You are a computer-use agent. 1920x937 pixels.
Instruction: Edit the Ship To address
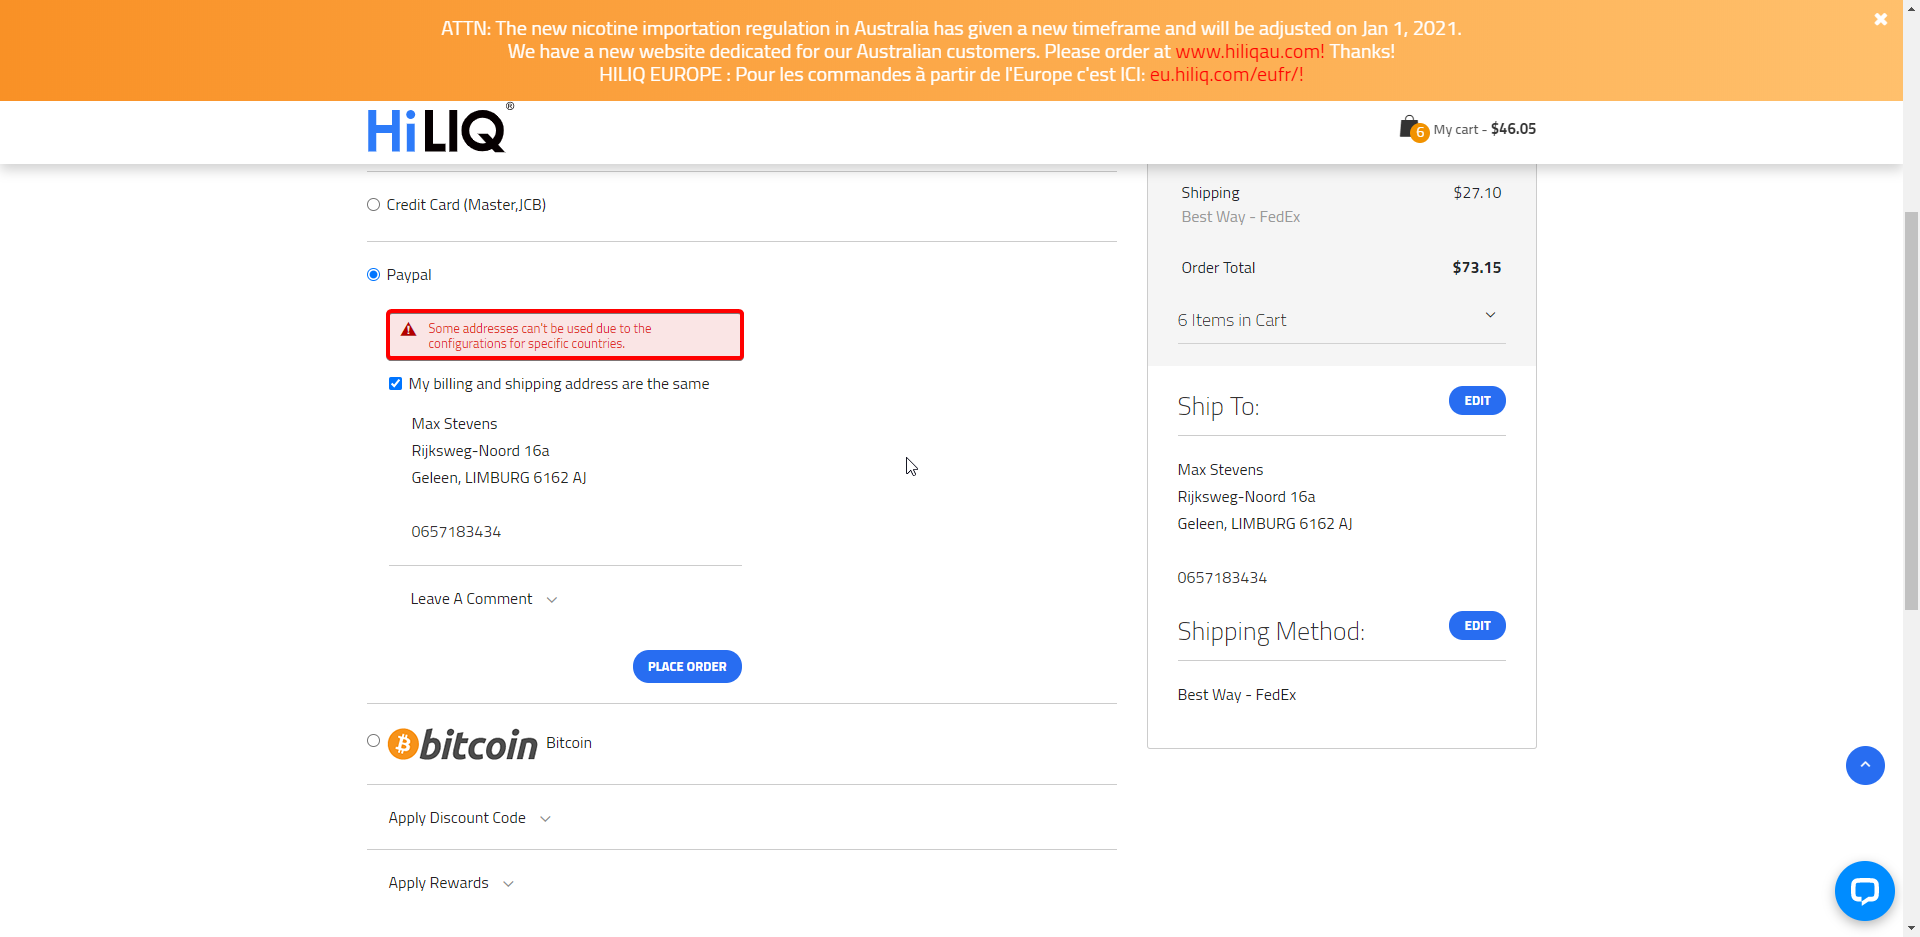[1476, 401]
